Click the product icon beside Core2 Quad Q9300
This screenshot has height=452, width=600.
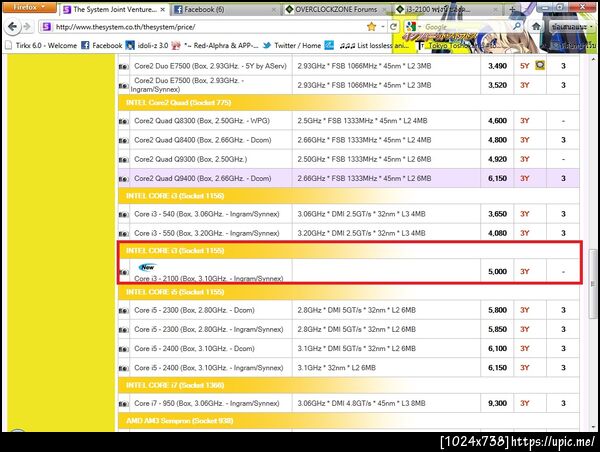123,160
